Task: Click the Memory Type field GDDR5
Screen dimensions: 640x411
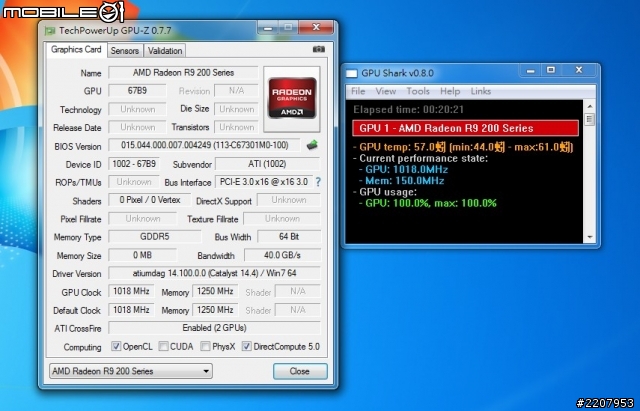Action: 155,237
